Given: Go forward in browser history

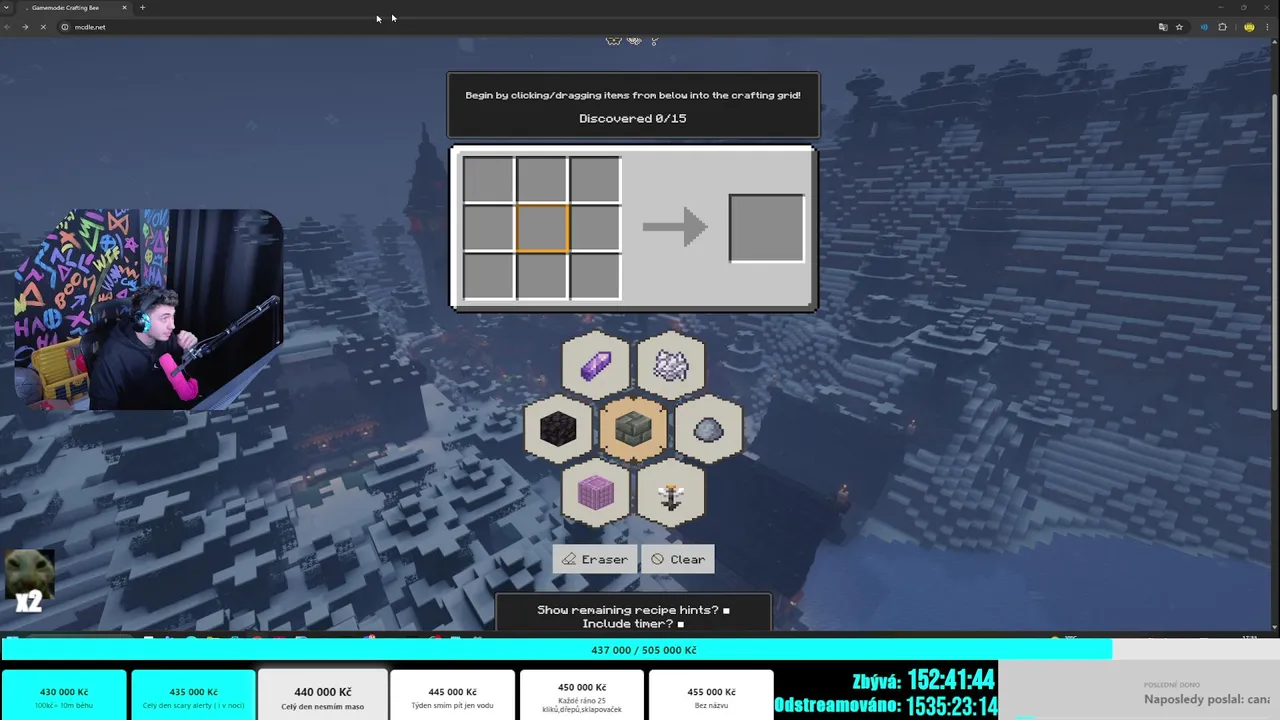Looking at the screenshot, I should click(x=25, y=27).
